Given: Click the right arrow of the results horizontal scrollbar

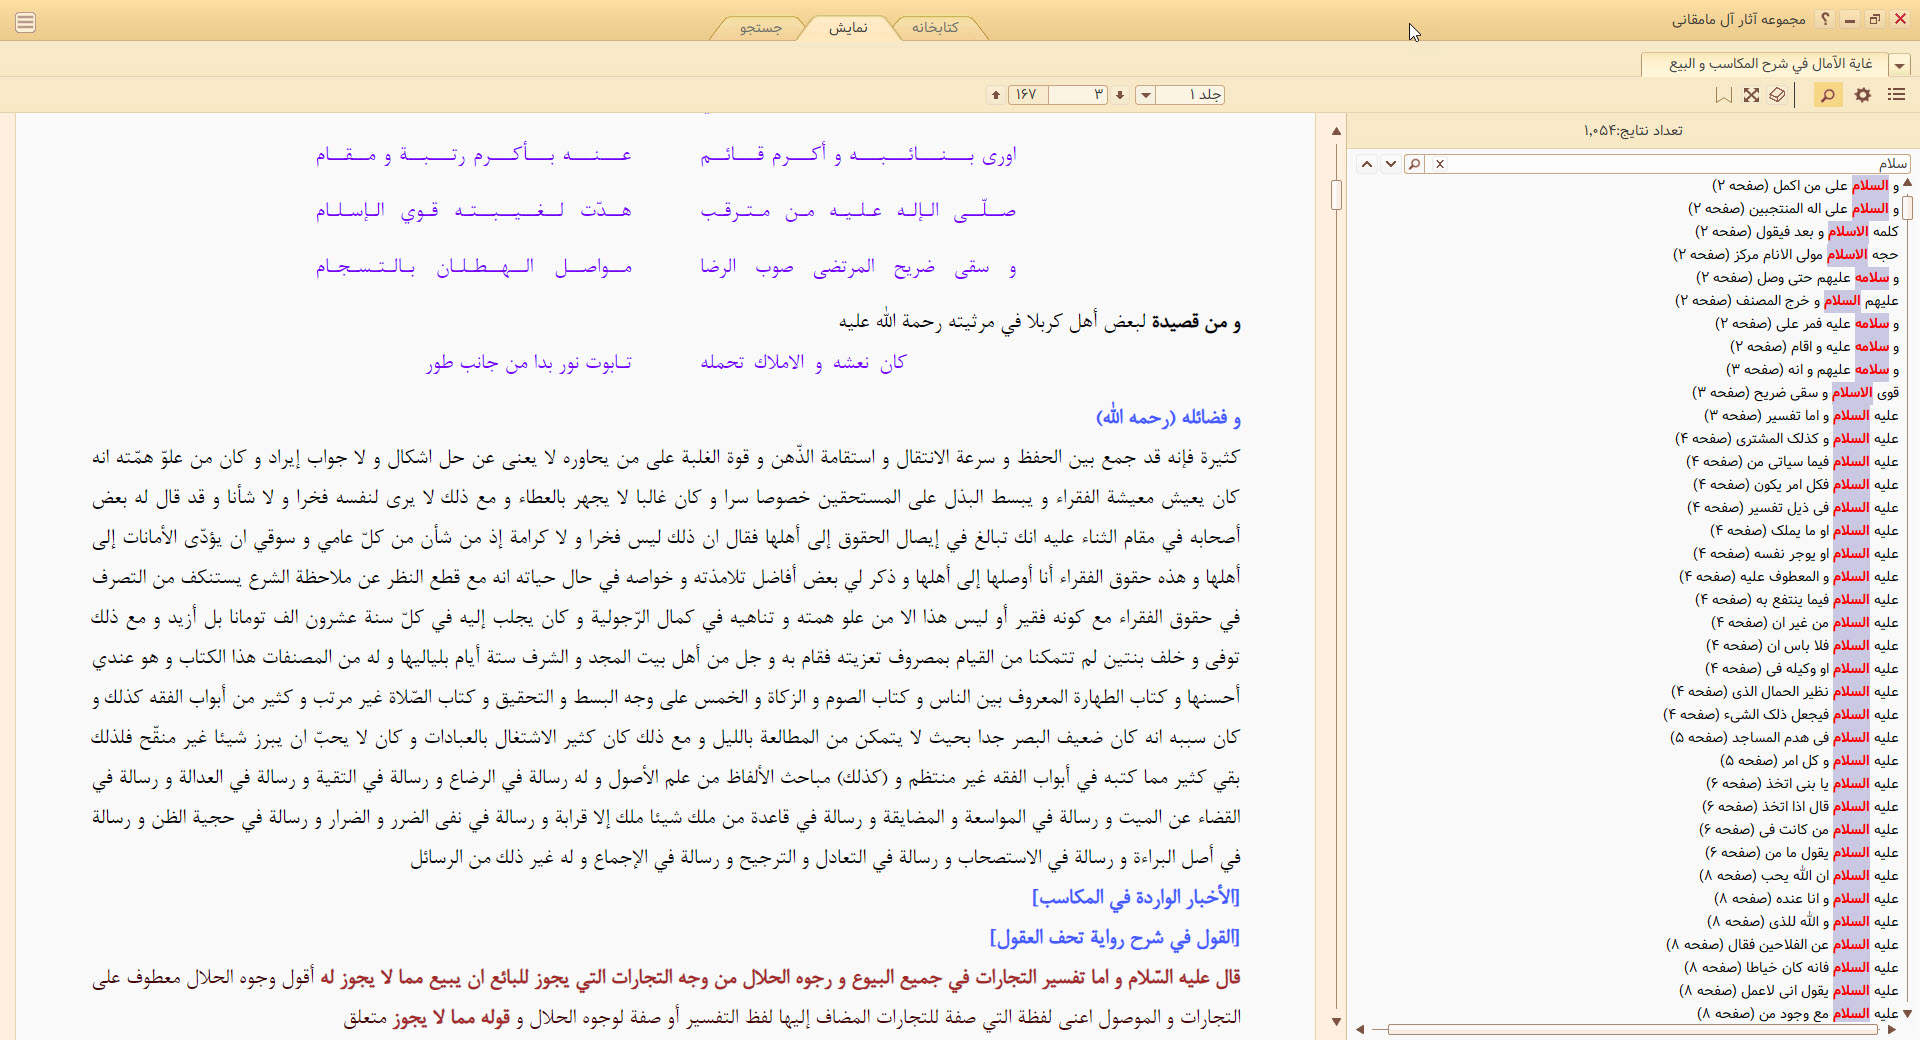Looking at the screenshot, I should (x=1891, y=1029).
